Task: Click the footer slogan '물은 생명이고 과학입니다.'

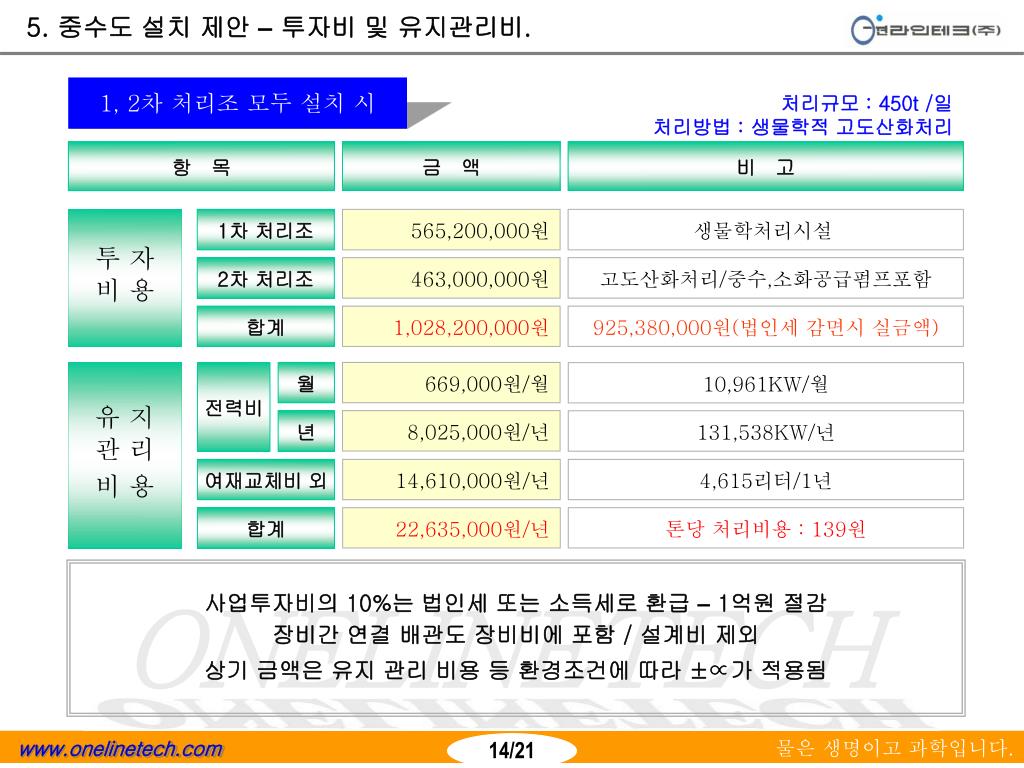Action: pos(894,748)
